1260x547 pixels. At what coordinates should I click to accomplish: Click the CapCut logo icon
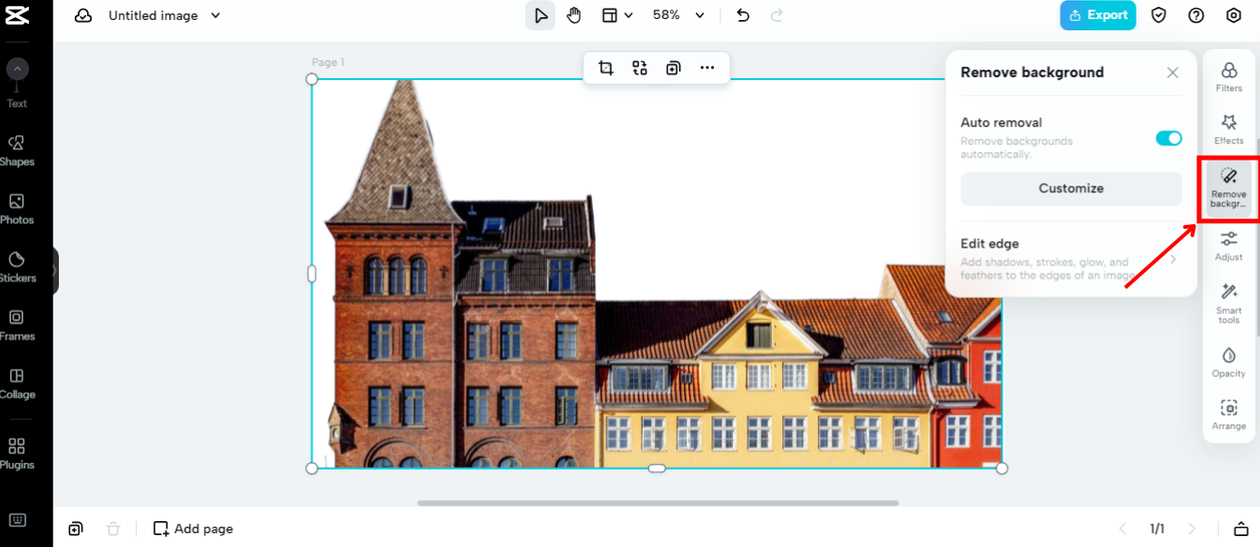(17, 15)
